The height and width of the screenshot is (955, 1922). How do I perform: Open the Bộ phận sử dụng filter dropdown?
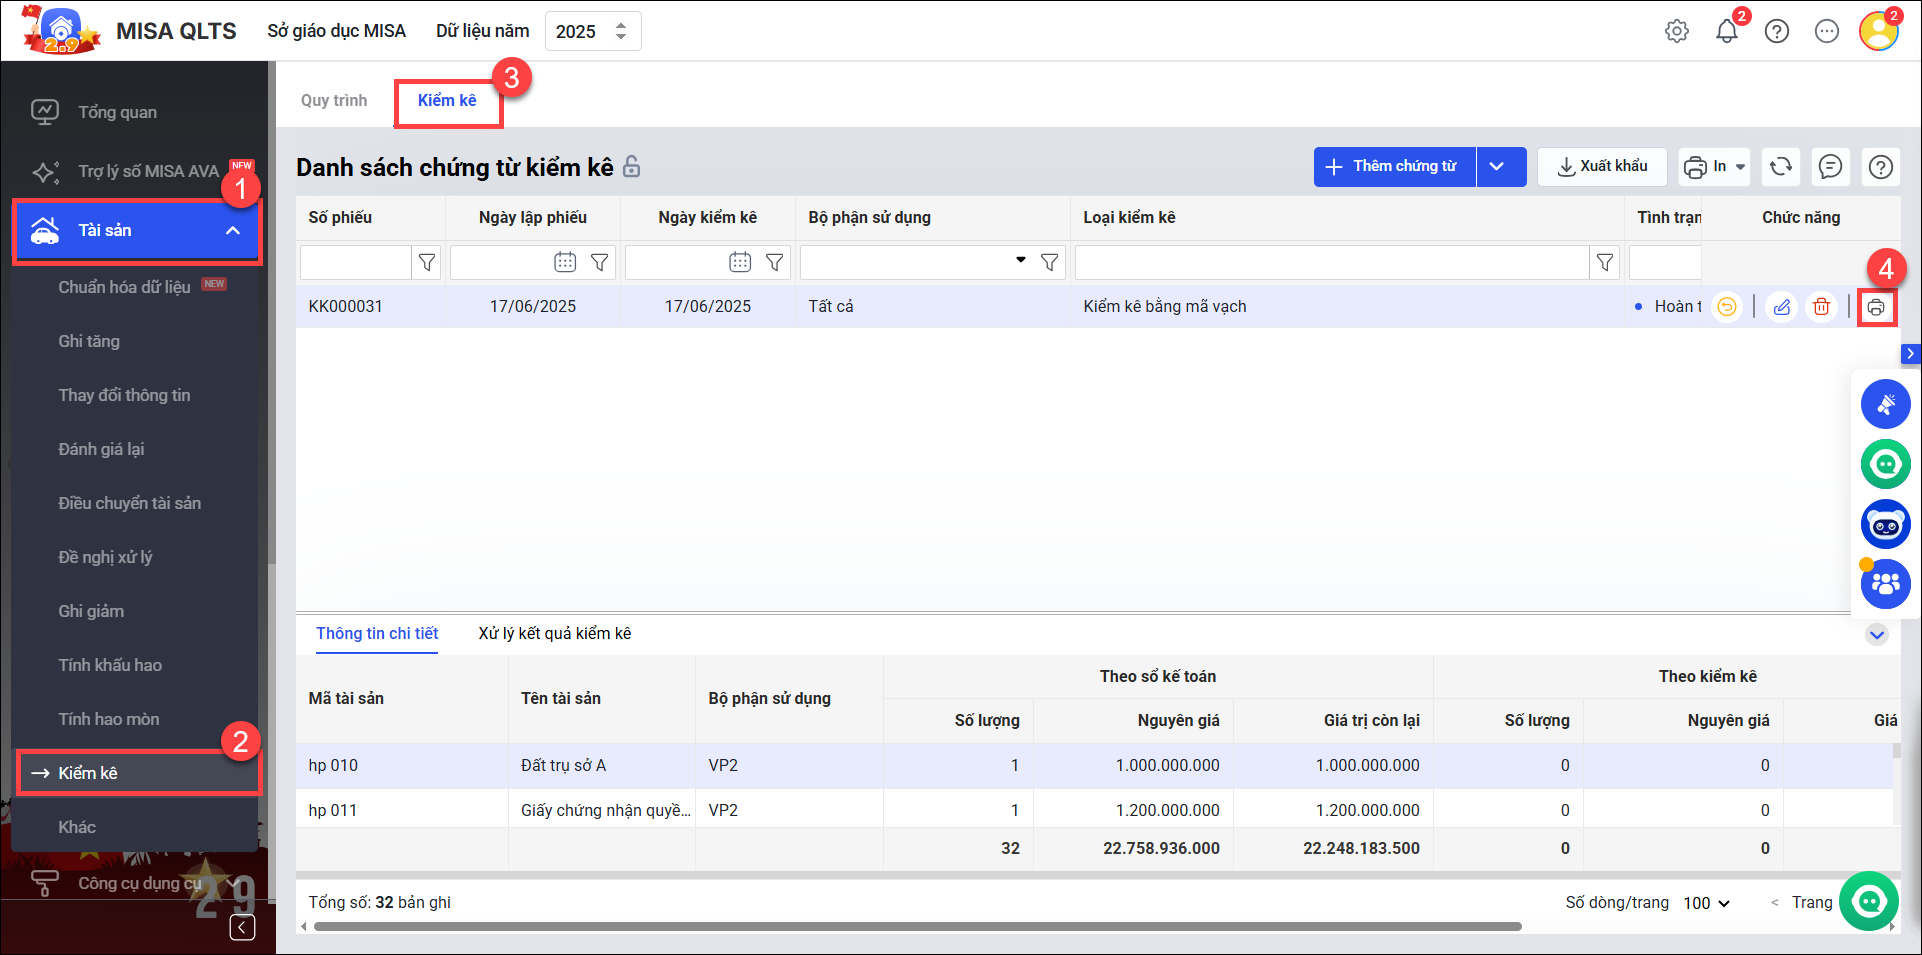[1020, 261]
